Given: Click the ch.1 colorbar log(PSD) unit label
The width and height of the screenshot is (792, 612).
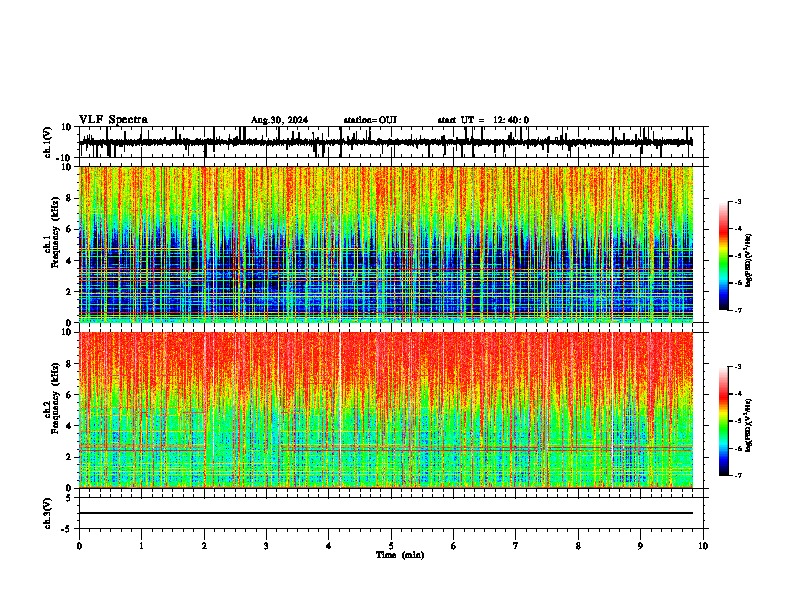Looking at the screenshot, I should point(748,261).
